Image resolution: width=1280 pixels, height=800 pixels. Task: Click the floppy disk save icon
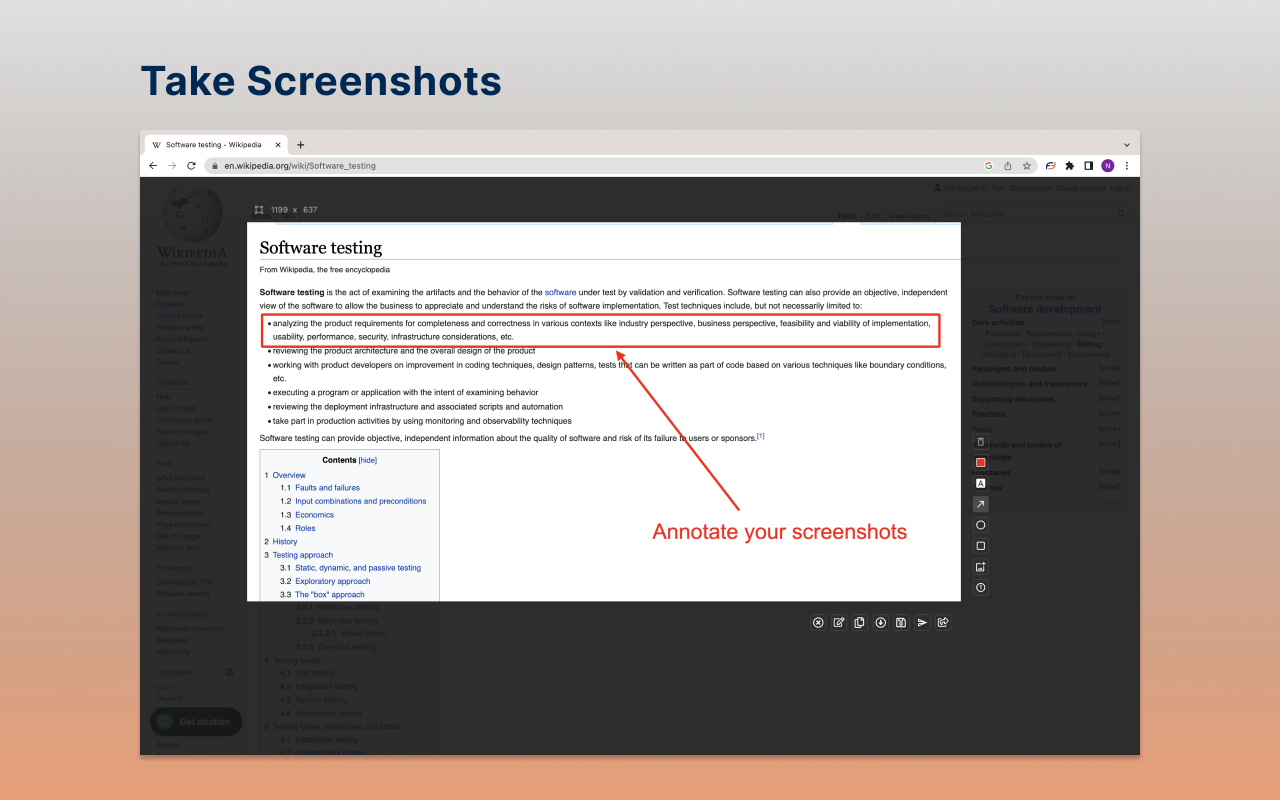[x=901, y=622]
